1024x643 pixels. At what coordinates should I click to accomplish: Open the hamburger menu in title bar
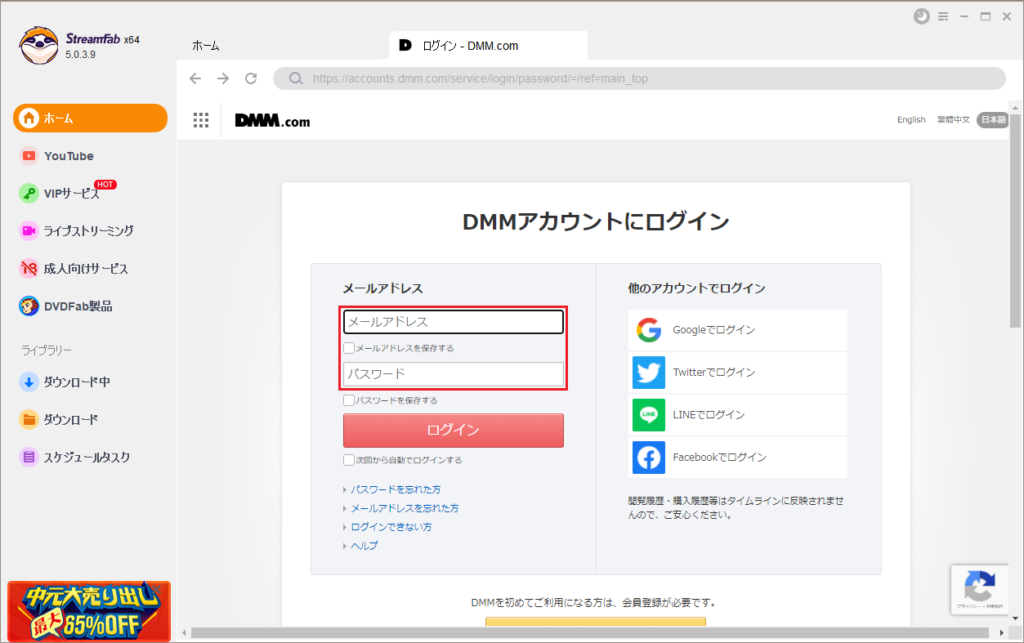pyautogui.click(x=943, y=16)
